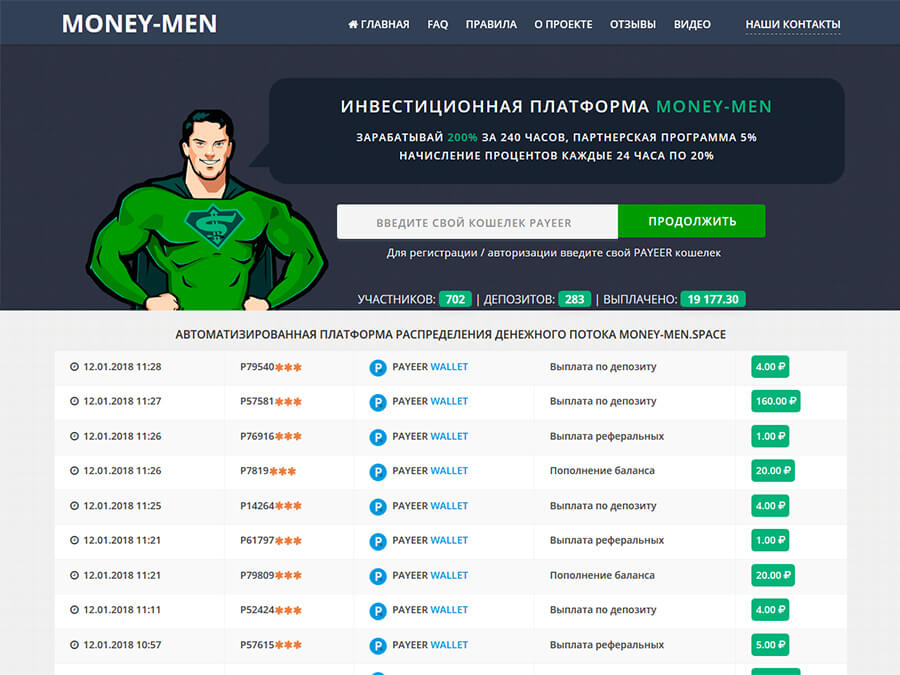Click the clock icon in the 11:27 row
The height and width of the screenshot is (675, 900).
click(75, 401)
